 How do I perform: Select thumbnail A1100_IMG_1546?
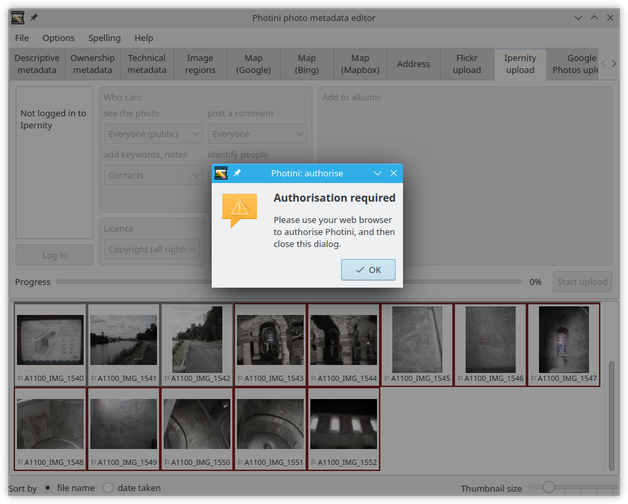490,345
